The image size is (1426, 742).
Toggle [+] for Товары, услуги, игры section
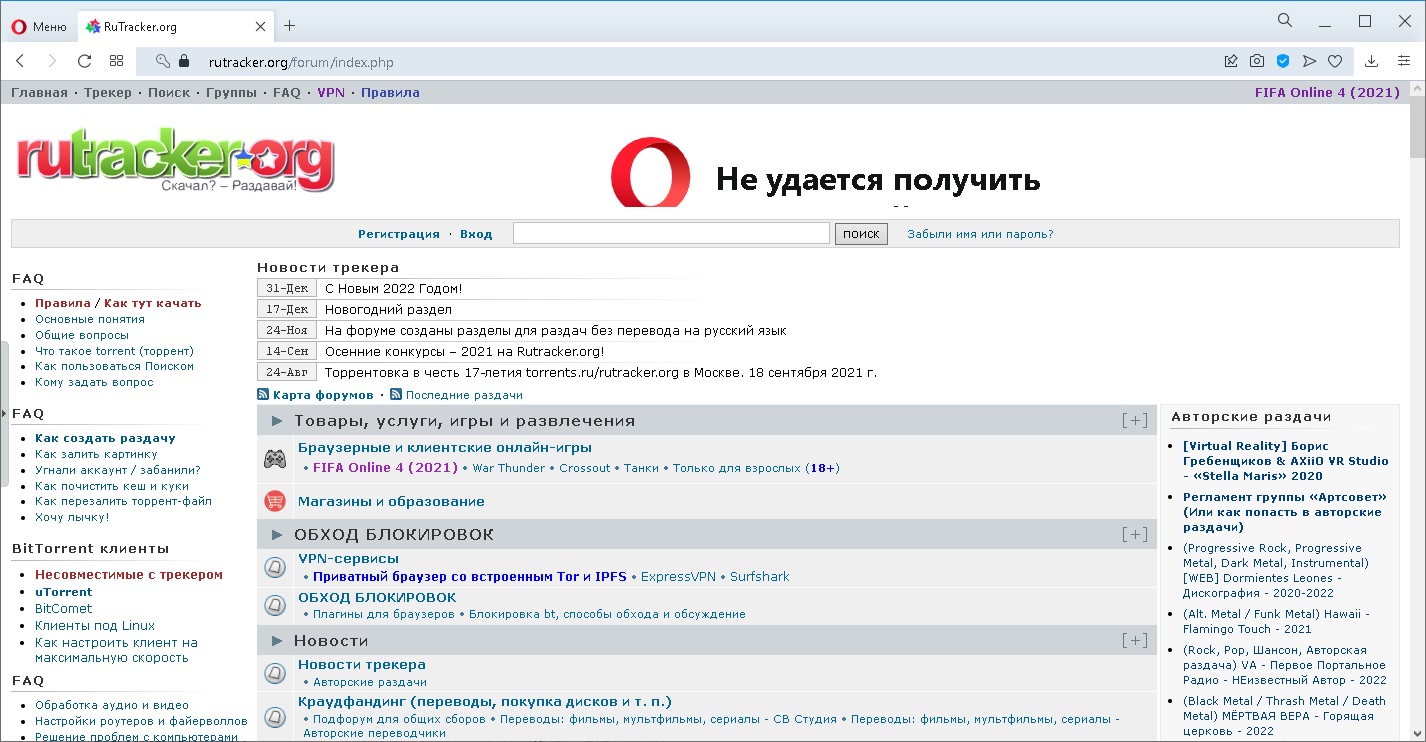coord(1135,421)
